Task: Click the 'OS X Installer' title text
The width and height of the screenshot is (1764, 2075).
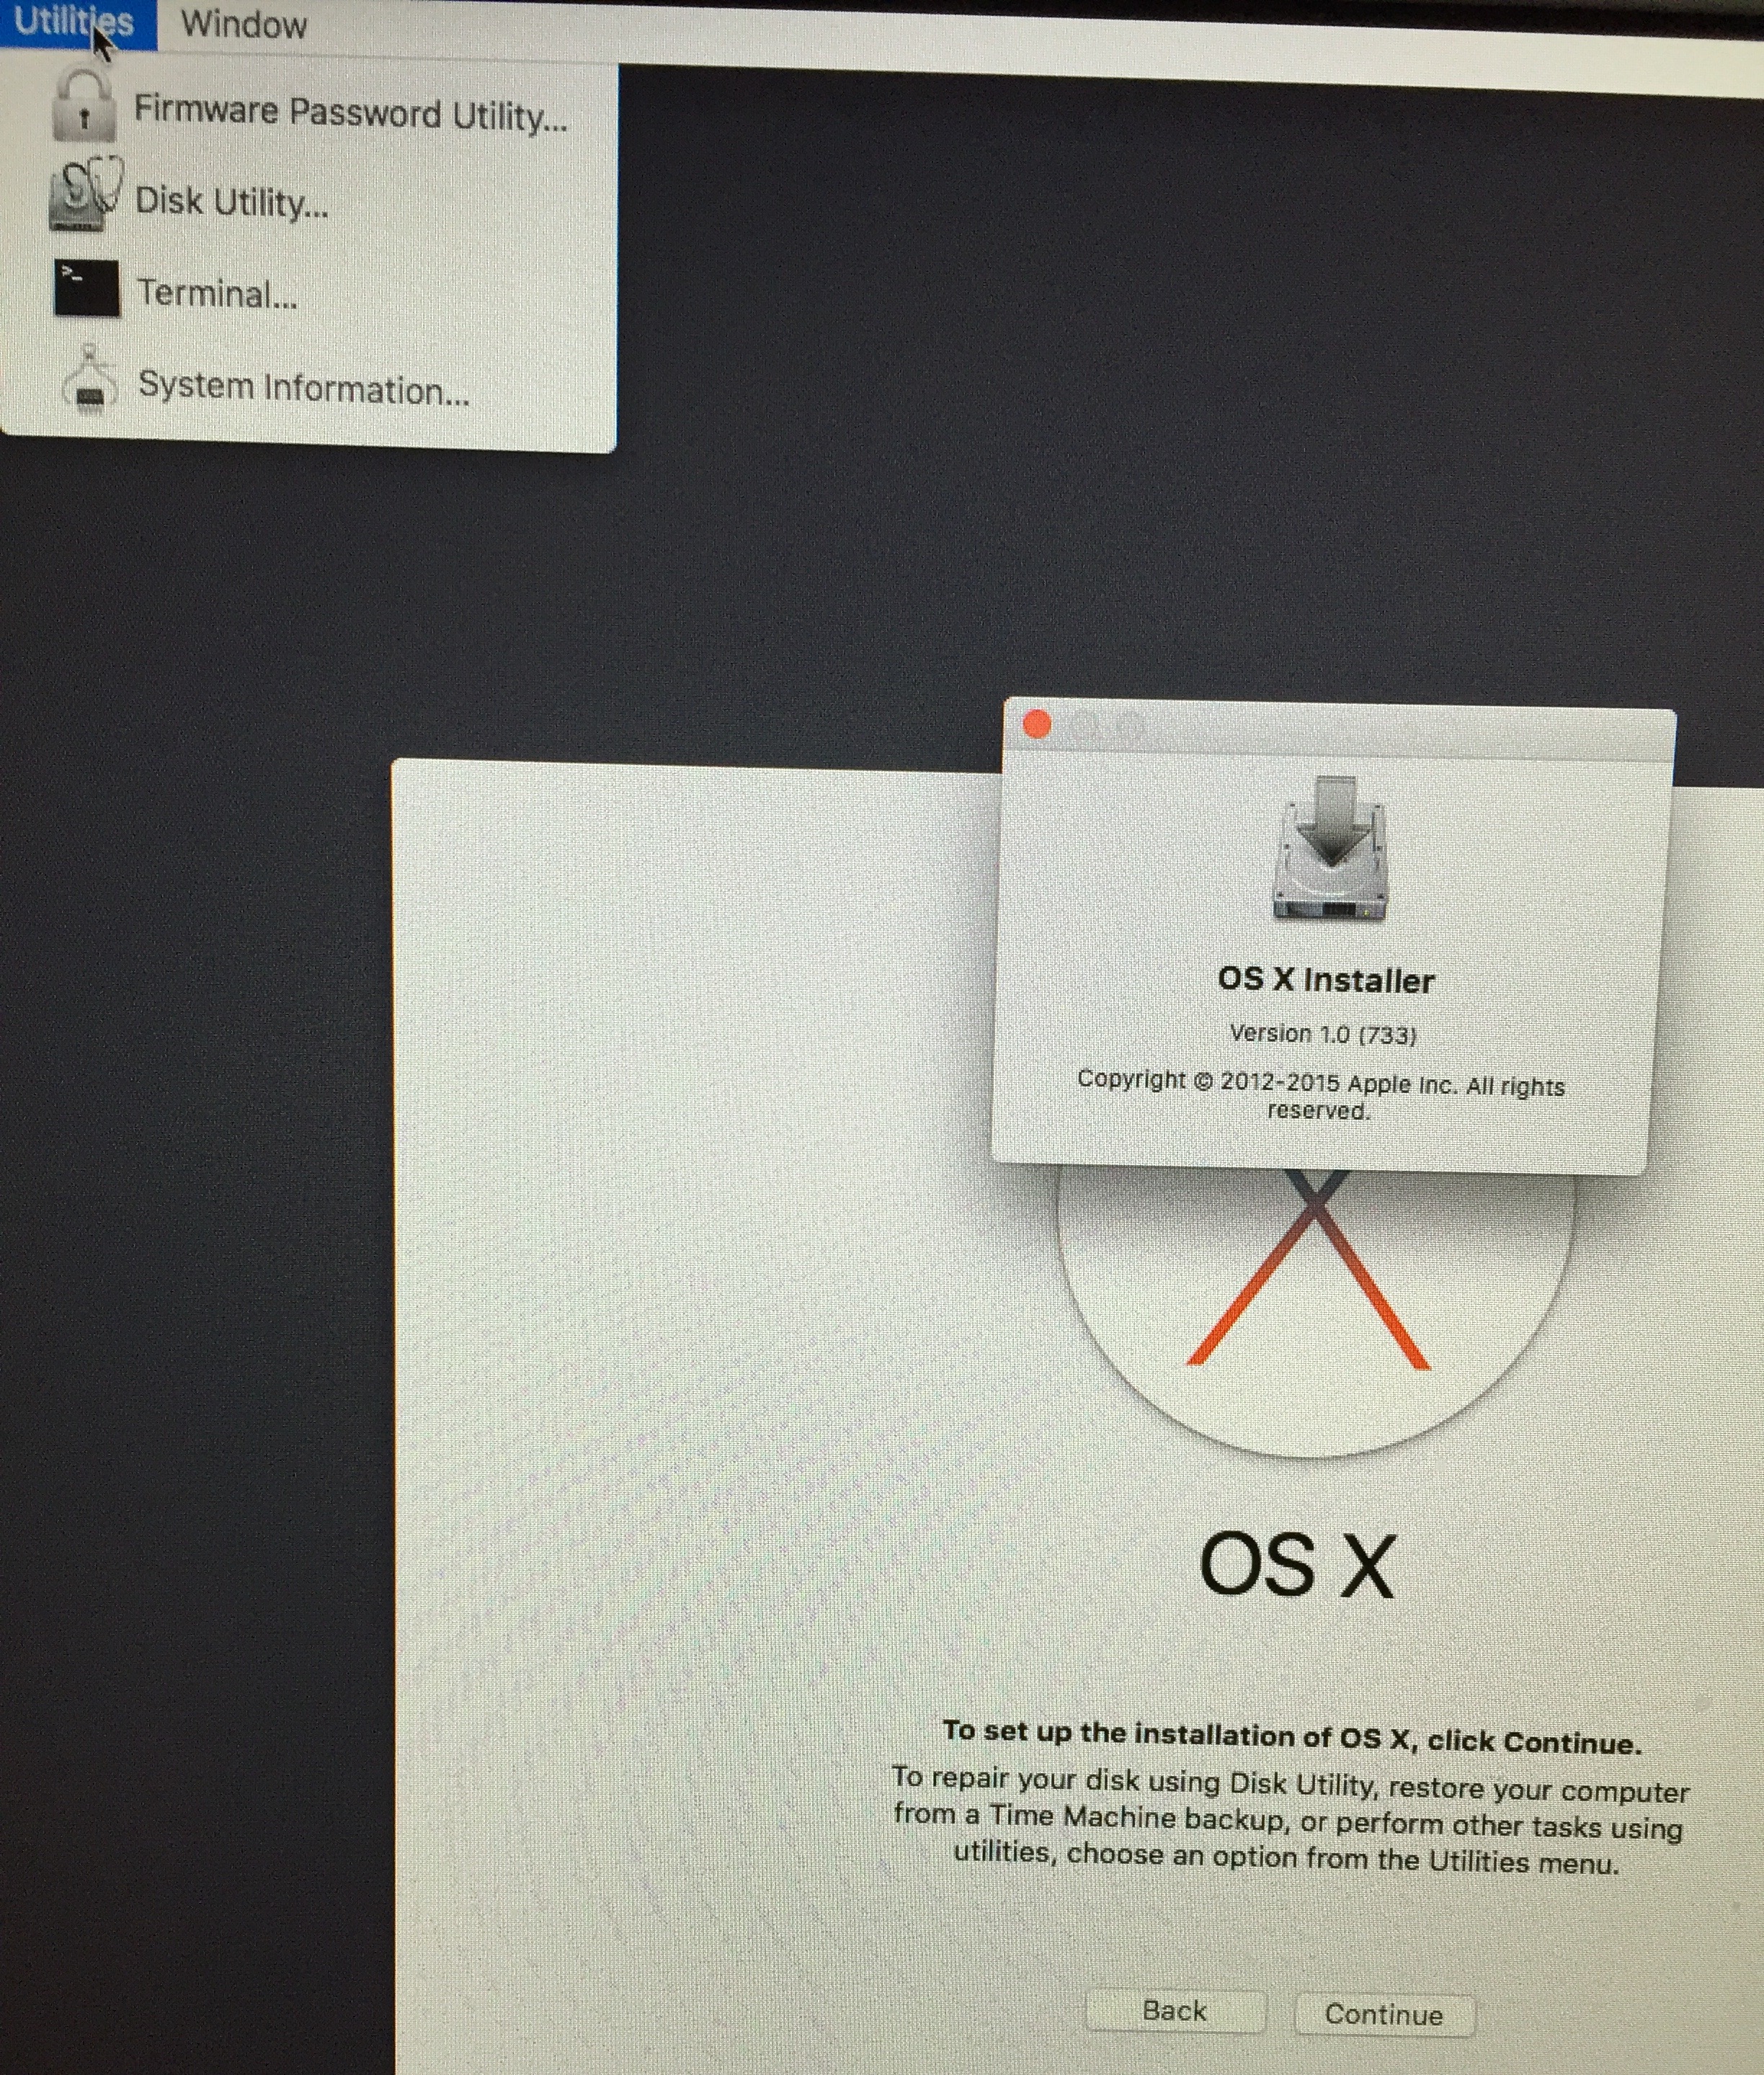Action: (x=1326, y=980)
